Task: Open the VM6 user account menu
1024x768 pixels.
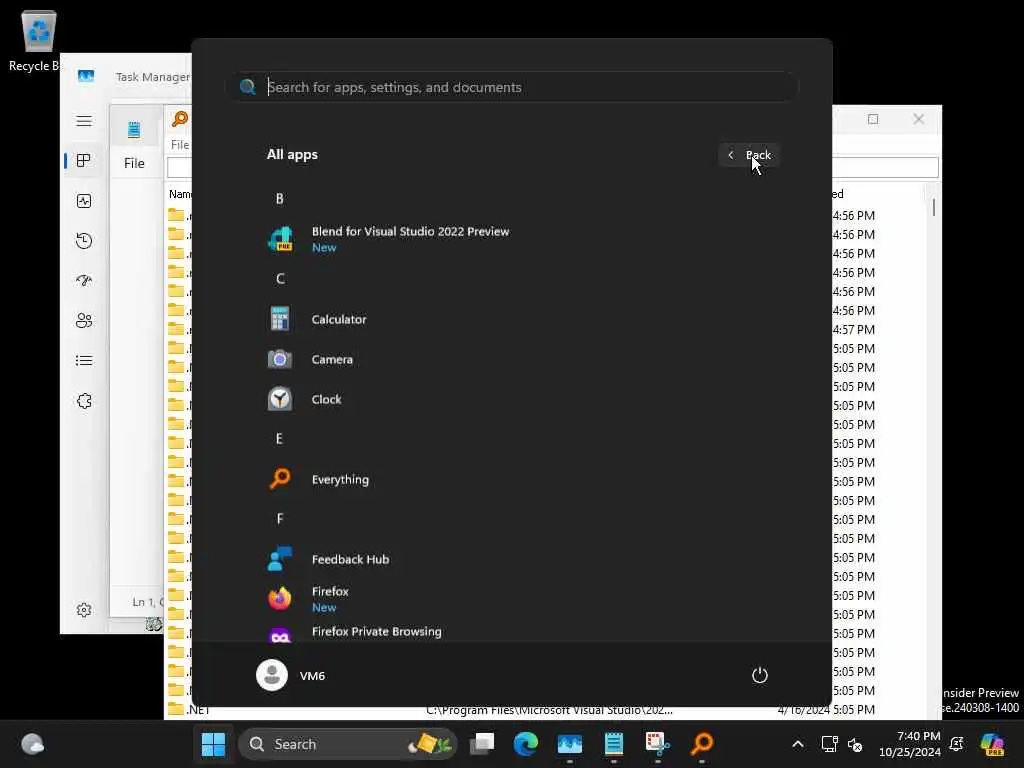Action: 291,675
